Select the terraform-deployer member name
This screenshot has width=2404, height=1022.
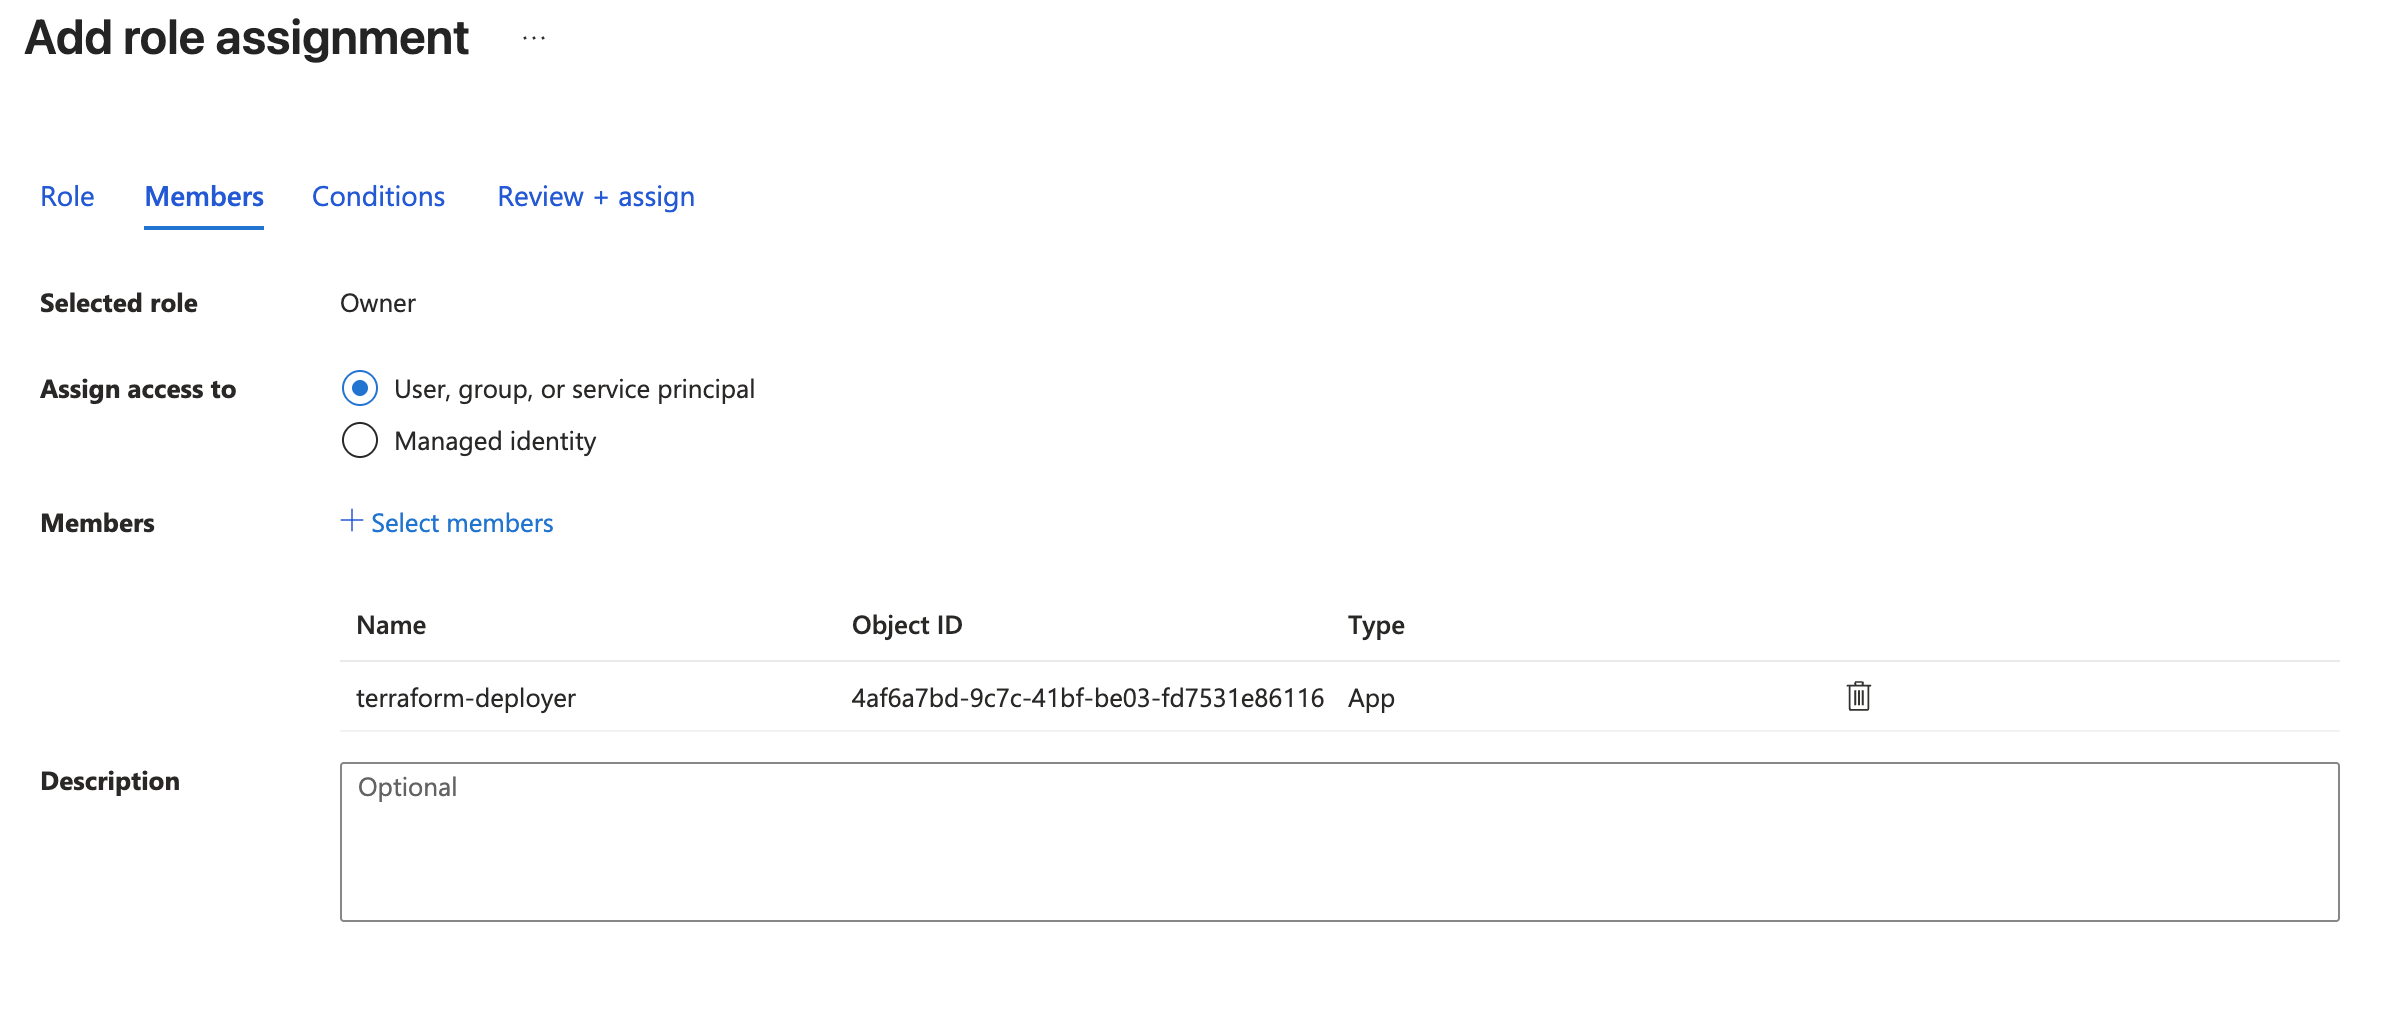tap(466, 698)
